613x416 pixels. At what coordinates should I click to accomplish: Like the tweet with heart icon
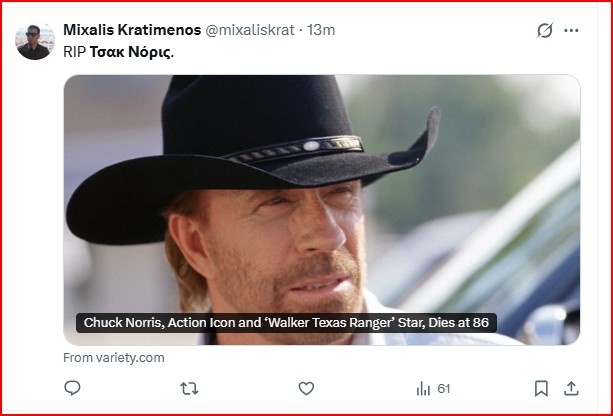coord(306,388)
